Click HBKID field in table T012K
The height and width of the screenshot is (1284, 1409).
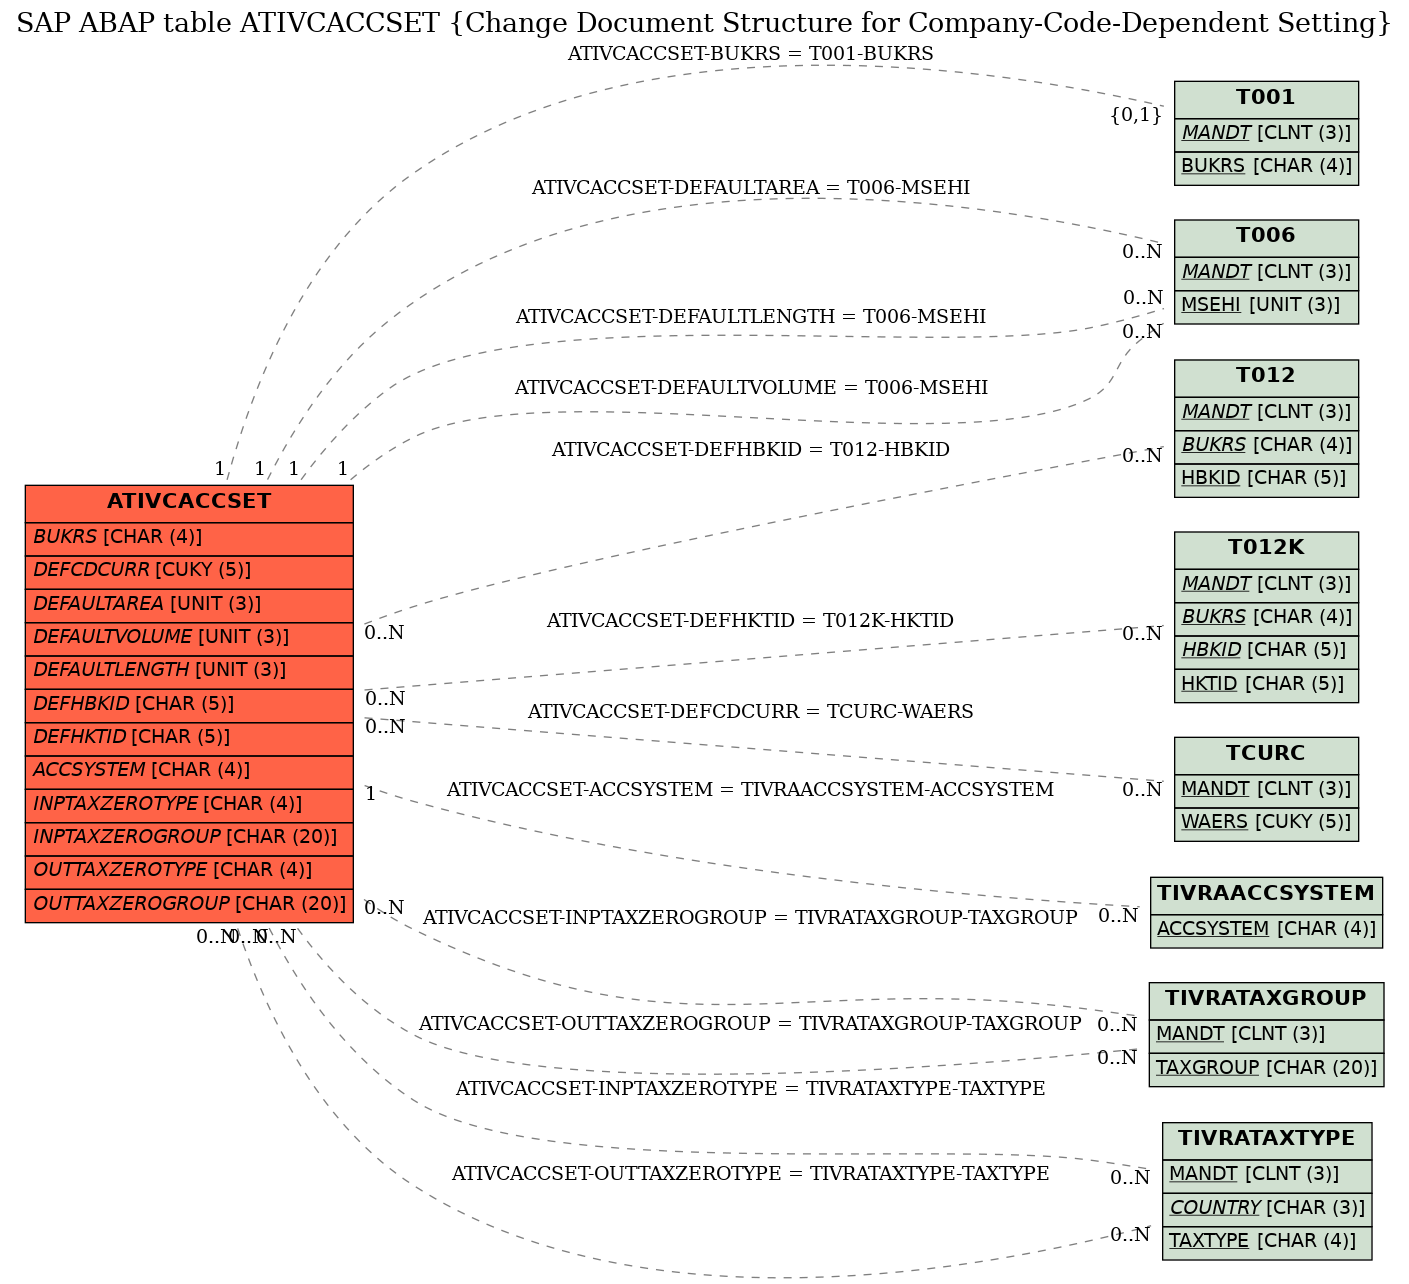coord(1266,651)
